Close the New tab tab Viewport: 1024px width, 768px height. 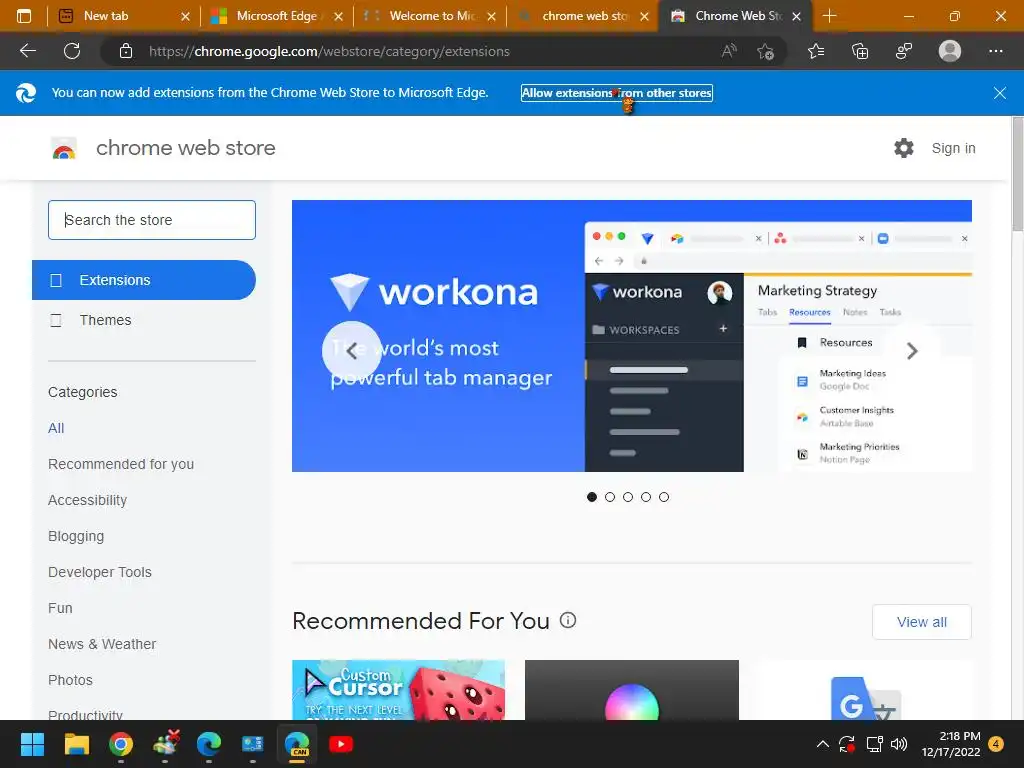click(185, 16)
